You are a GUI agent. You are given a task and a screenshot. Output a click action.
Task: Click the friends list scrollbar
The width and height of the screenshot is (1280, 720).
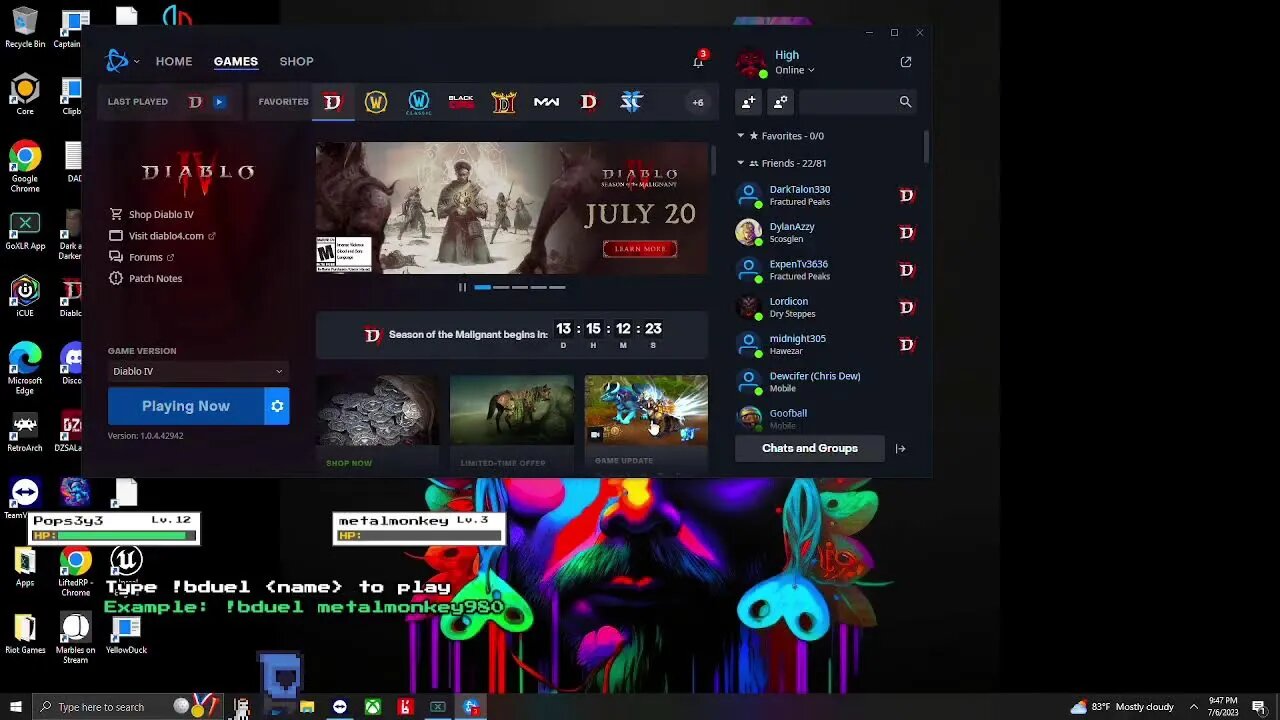pos(926,148)
